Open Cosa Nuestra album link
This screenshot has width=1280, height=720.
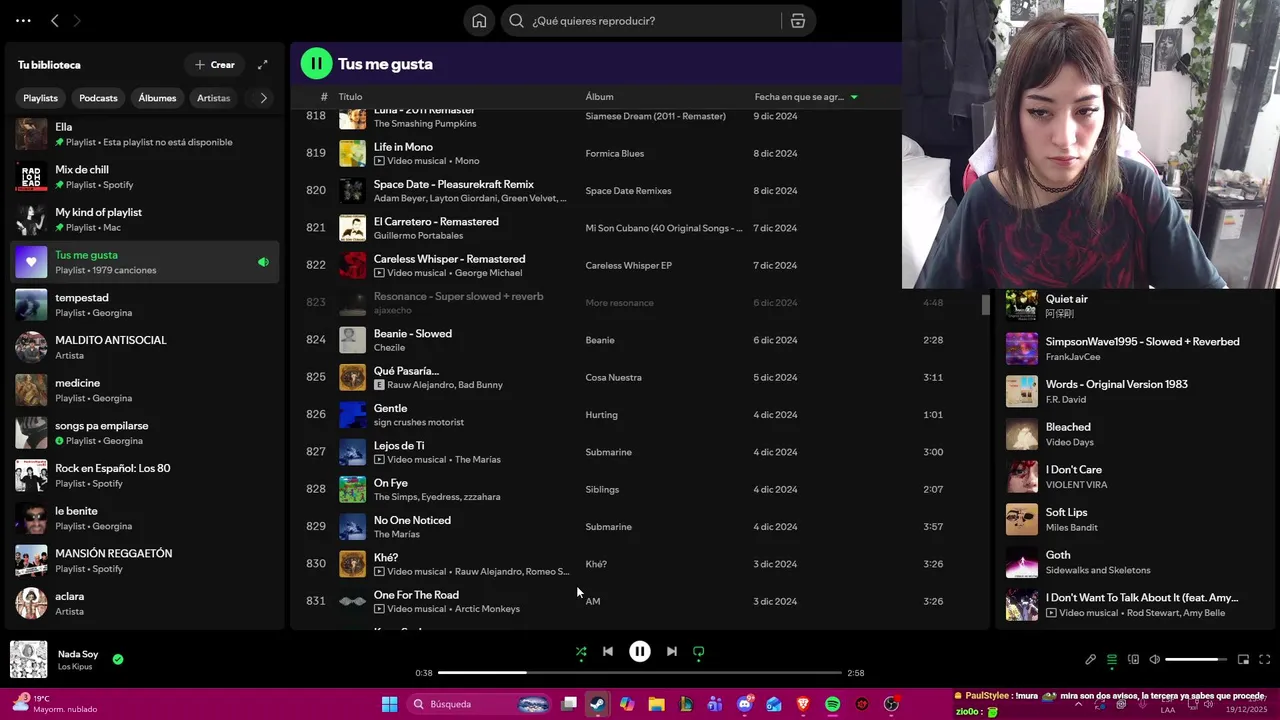613,377
